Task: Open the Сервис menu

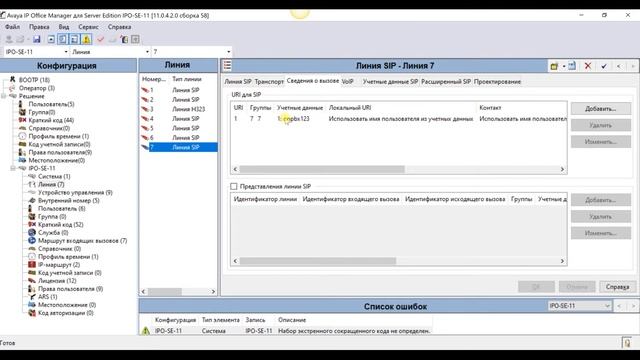Action: pyautogui.click(x=88, y=27)
